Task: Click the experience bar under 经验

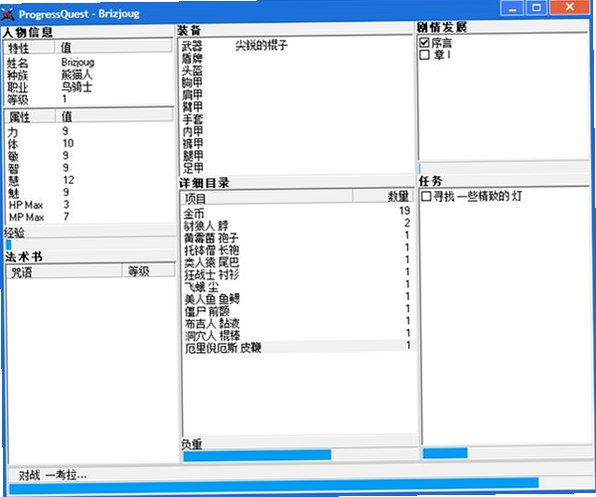Action: (89, 245)
